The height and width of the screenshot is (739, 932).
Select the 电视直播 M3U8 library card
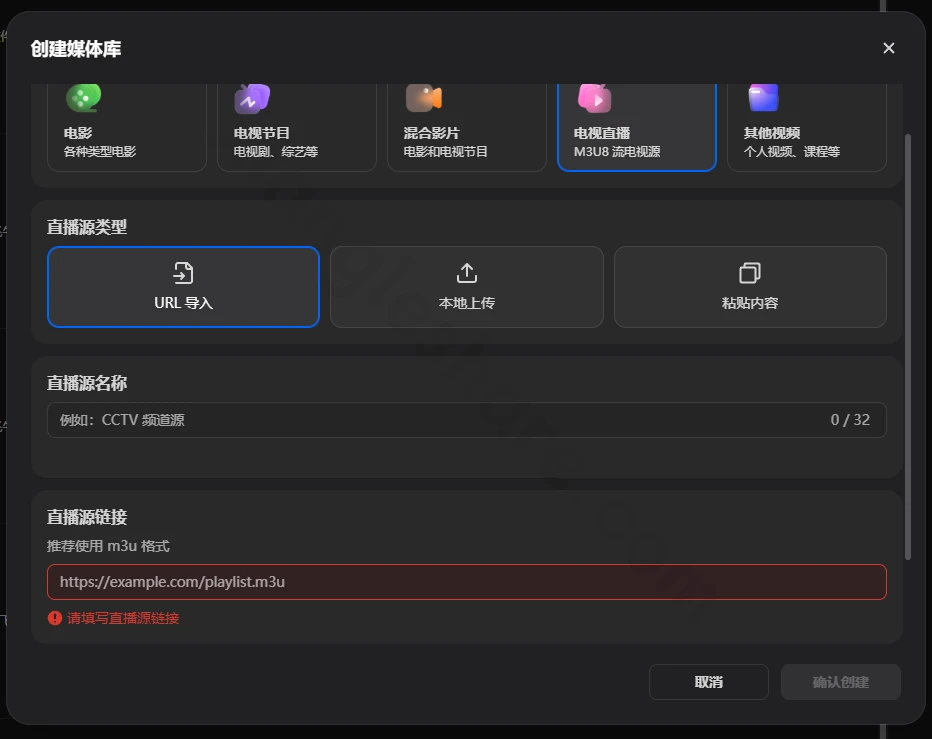pos(637,127)
